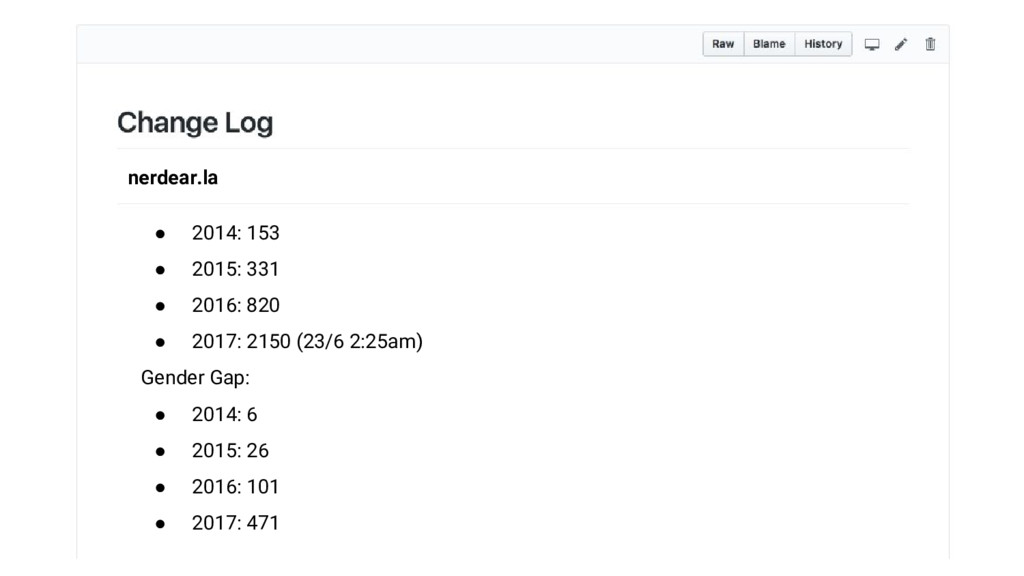Click the bullet beside "2016: 820"
The image size is (1024, 576).
pos(160,306)
